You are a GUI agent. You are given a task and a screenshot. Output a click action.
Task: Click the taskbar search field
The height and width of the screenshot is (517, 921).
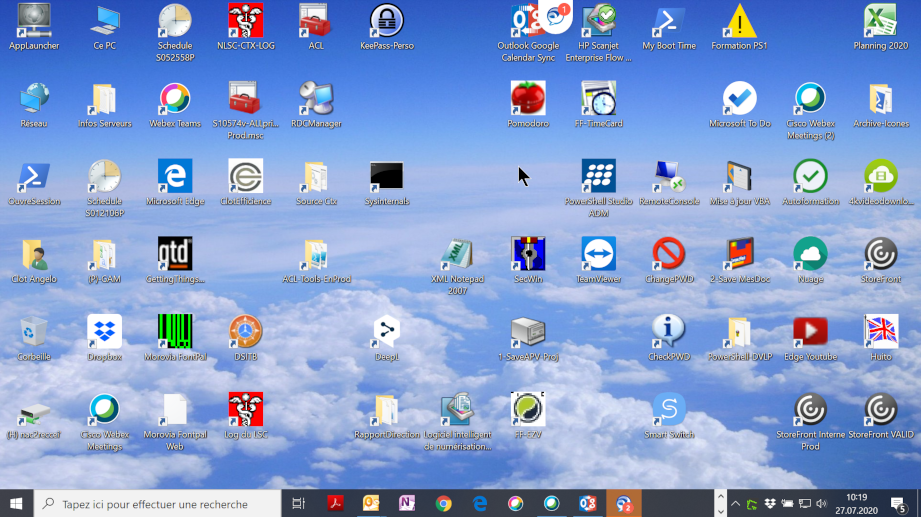coord(157,503)
